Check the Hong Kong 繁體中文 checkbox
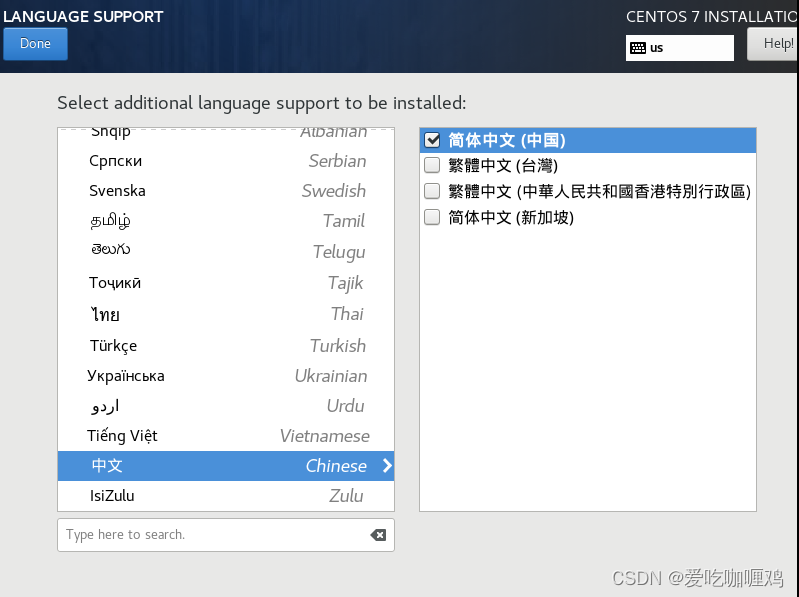The width and height of the screenshot is (799, 597). (x=432, y=191)
